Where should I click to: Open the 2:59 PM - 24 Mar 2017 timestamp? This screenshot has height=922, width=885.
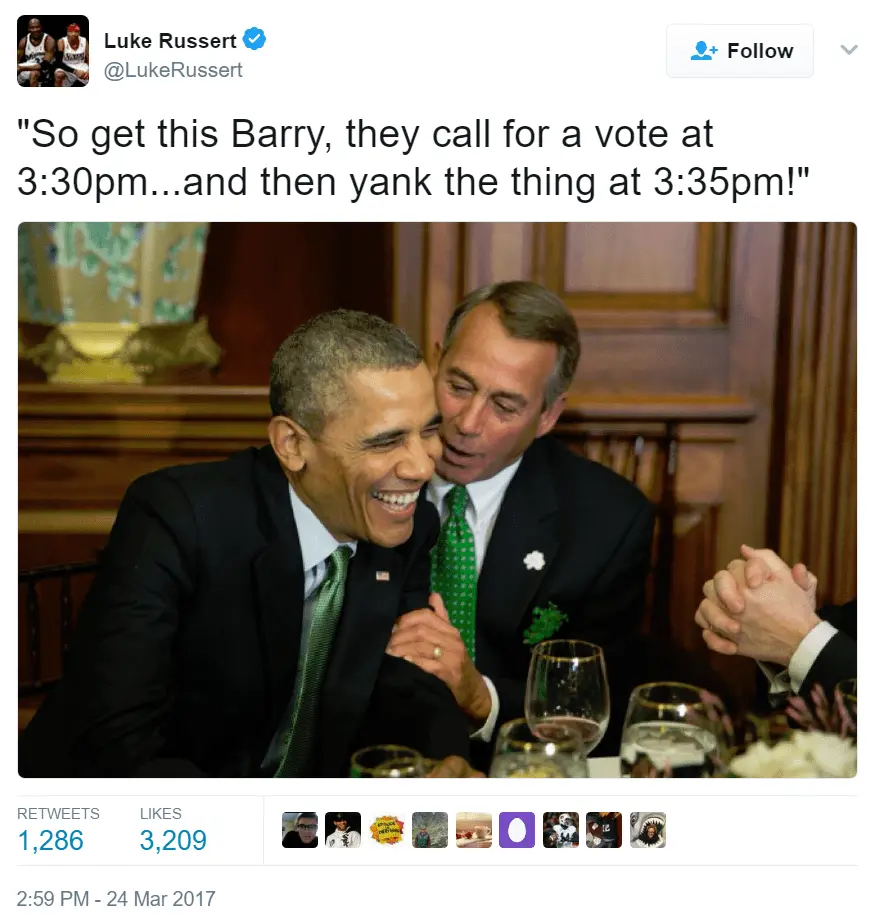pos(116,898)
